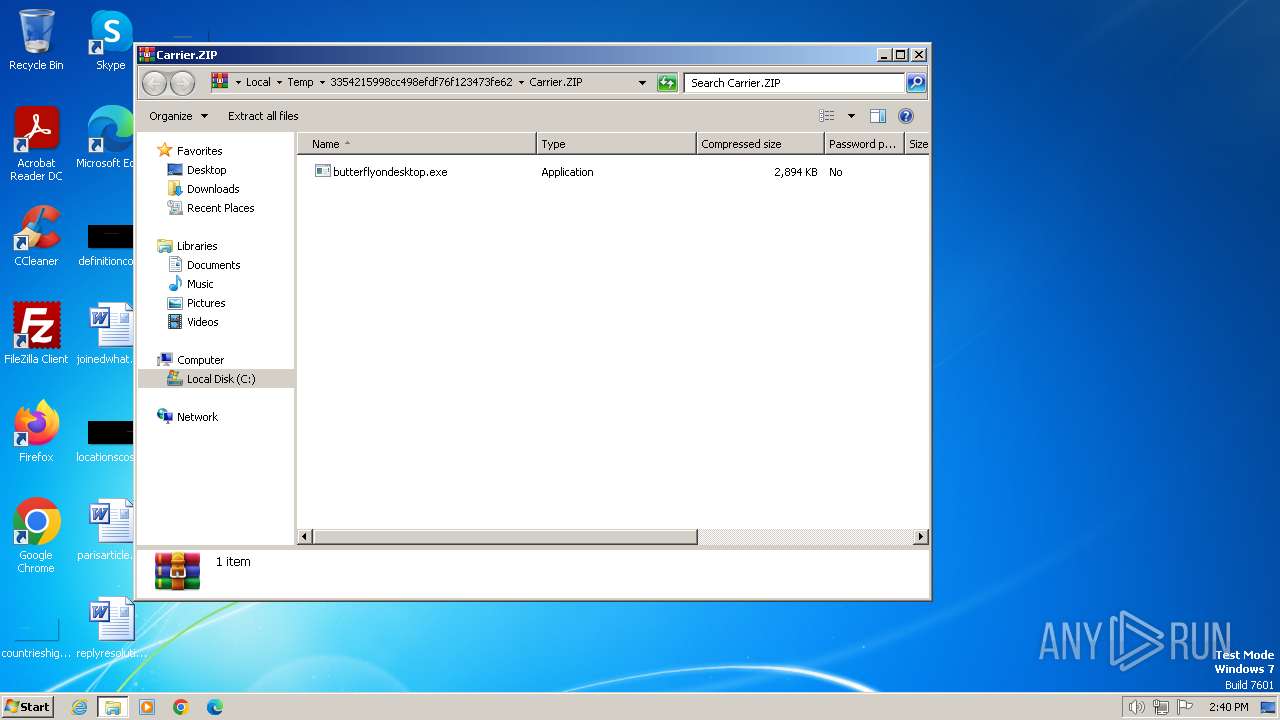Click Windows Media Player taskbar icon
Viewport: 1280px width, 720px height.
pyautogui.click(x=147, y=707)
